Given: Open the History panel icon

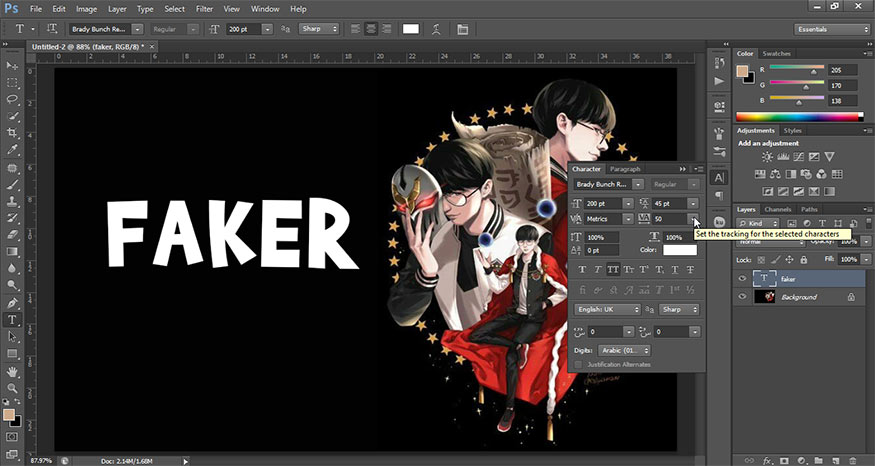Looking at the screenshot, I should point(719,63).
